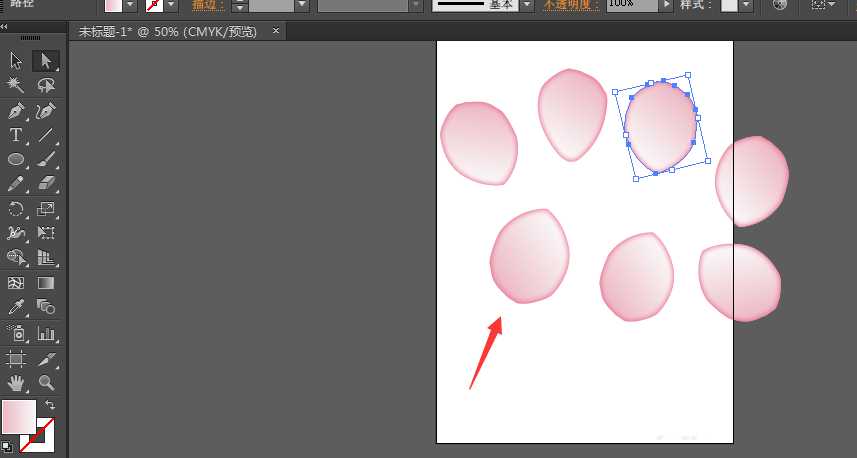Select the Artboard tool
The height and width of the screenshot is (458, 857).
16,359
